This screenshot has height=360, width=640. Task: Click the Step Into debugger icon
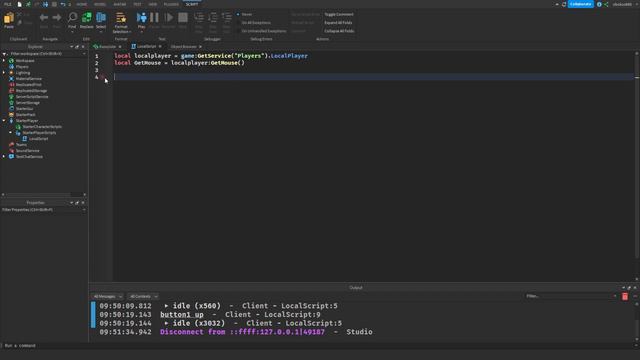199,18
